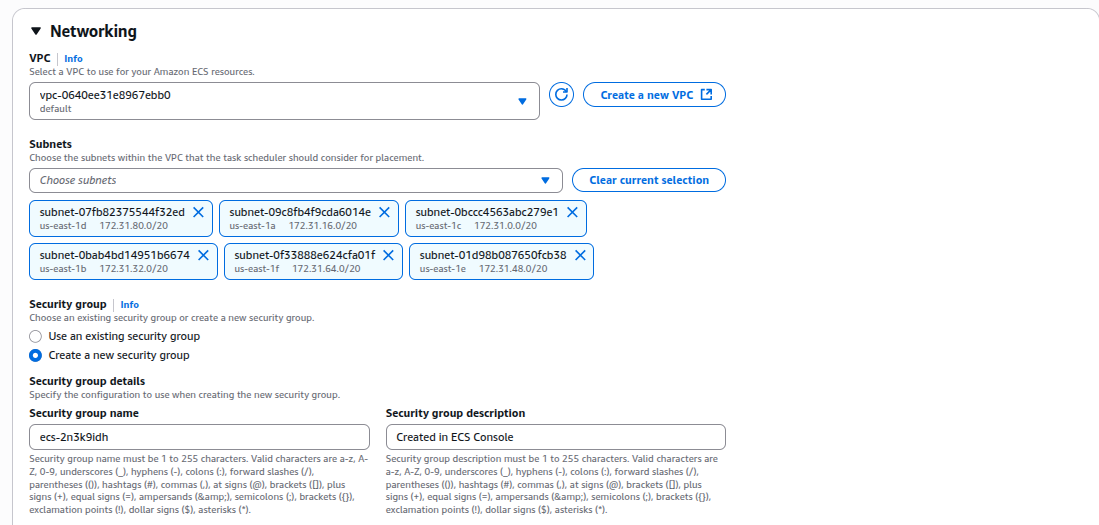Click the us-east-1b 172.31.32.0/20 subnet text

(x=104, y=268)
